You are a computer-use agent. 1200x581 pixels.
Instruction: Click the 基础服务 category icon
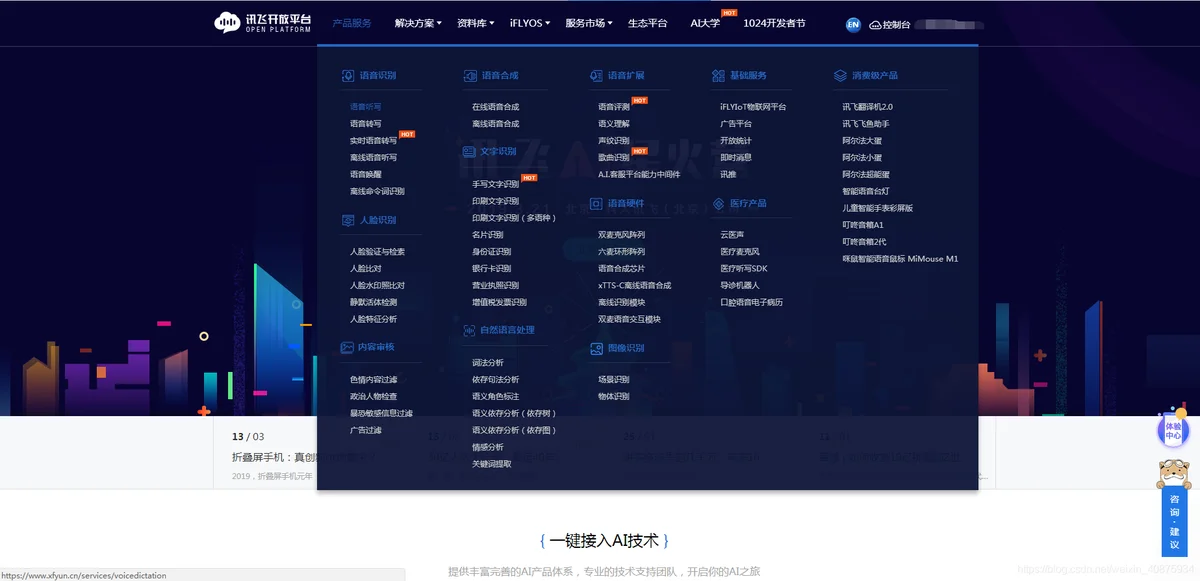[719, 75]
